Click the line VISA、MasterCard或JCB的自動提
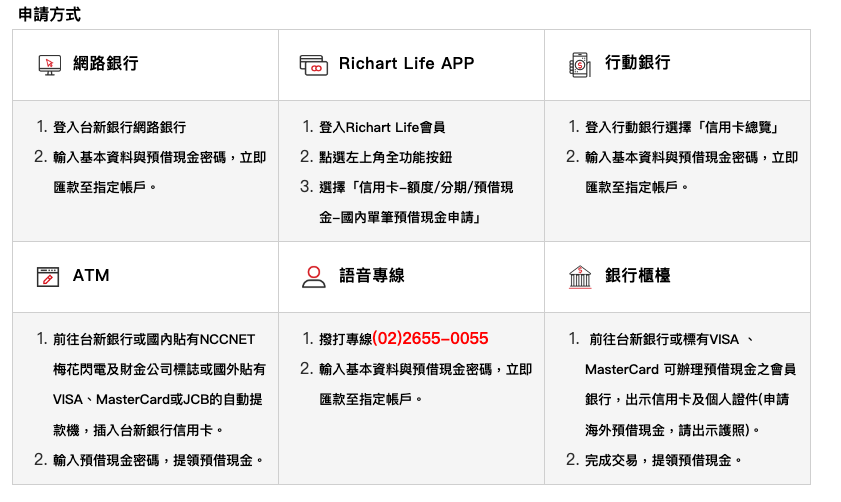This screenshot has width=841, height=502. pyautogui.click(x=158, y=400)
